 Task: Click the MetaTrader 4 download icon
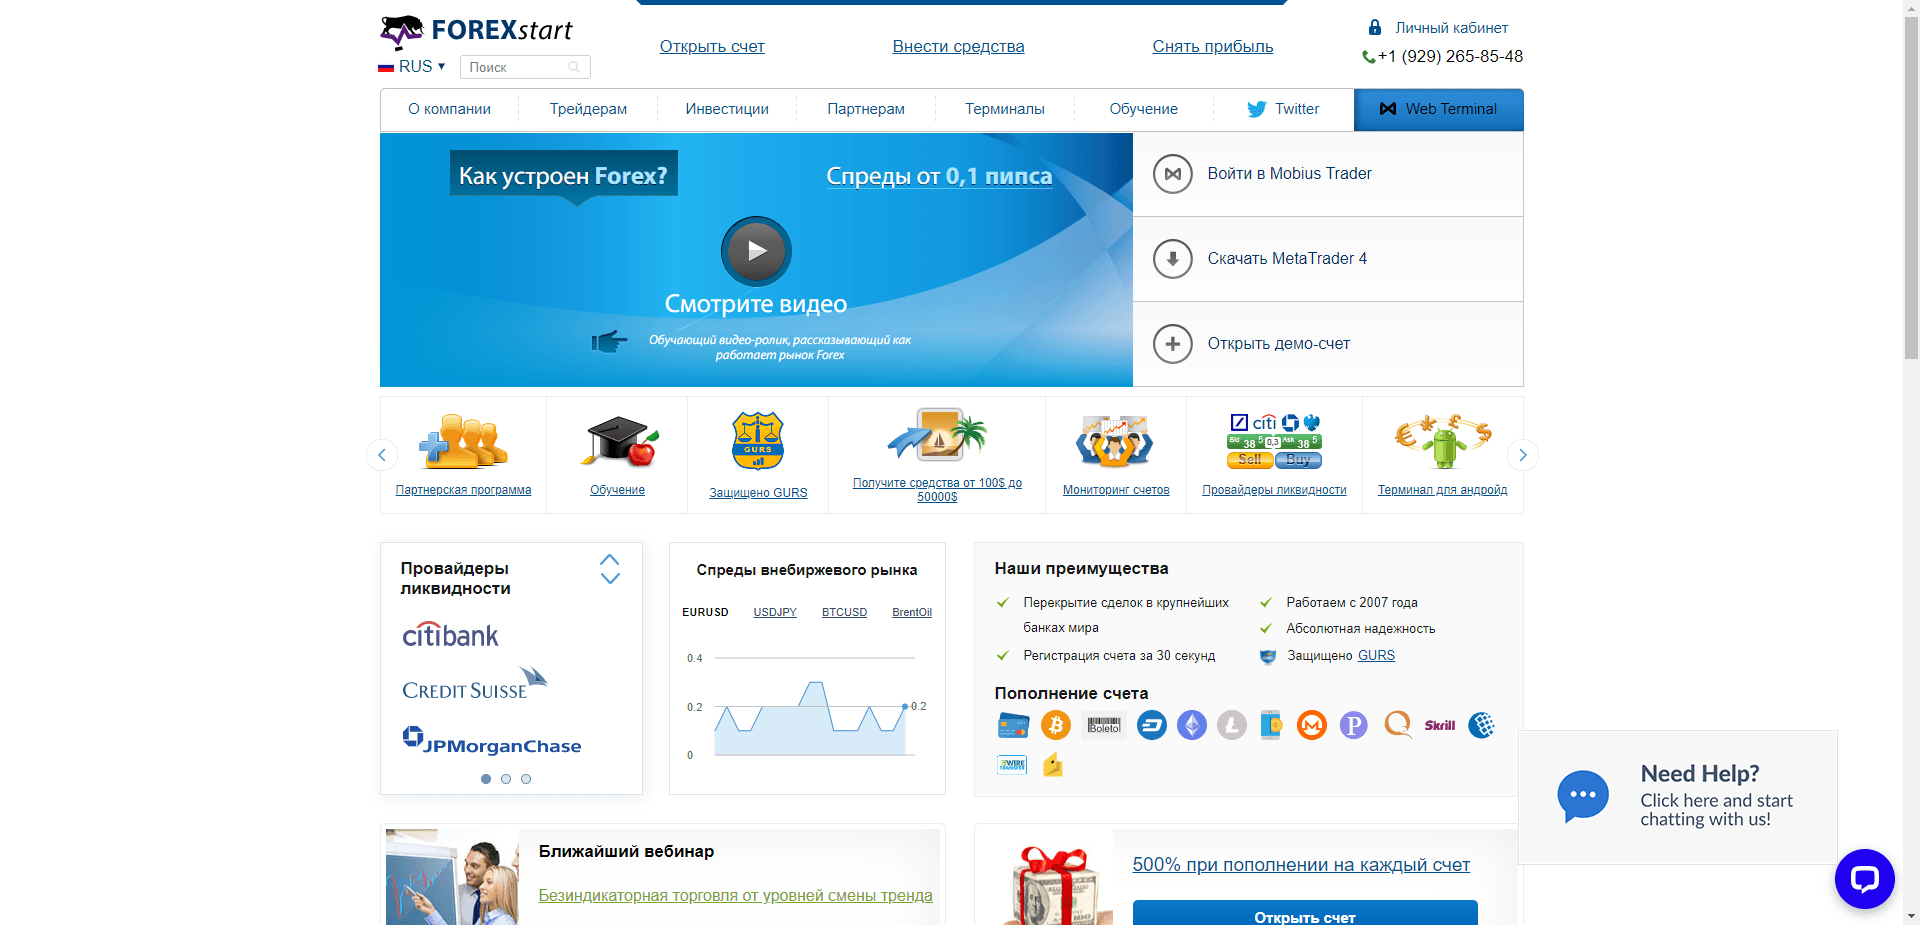click(1172, 259)
